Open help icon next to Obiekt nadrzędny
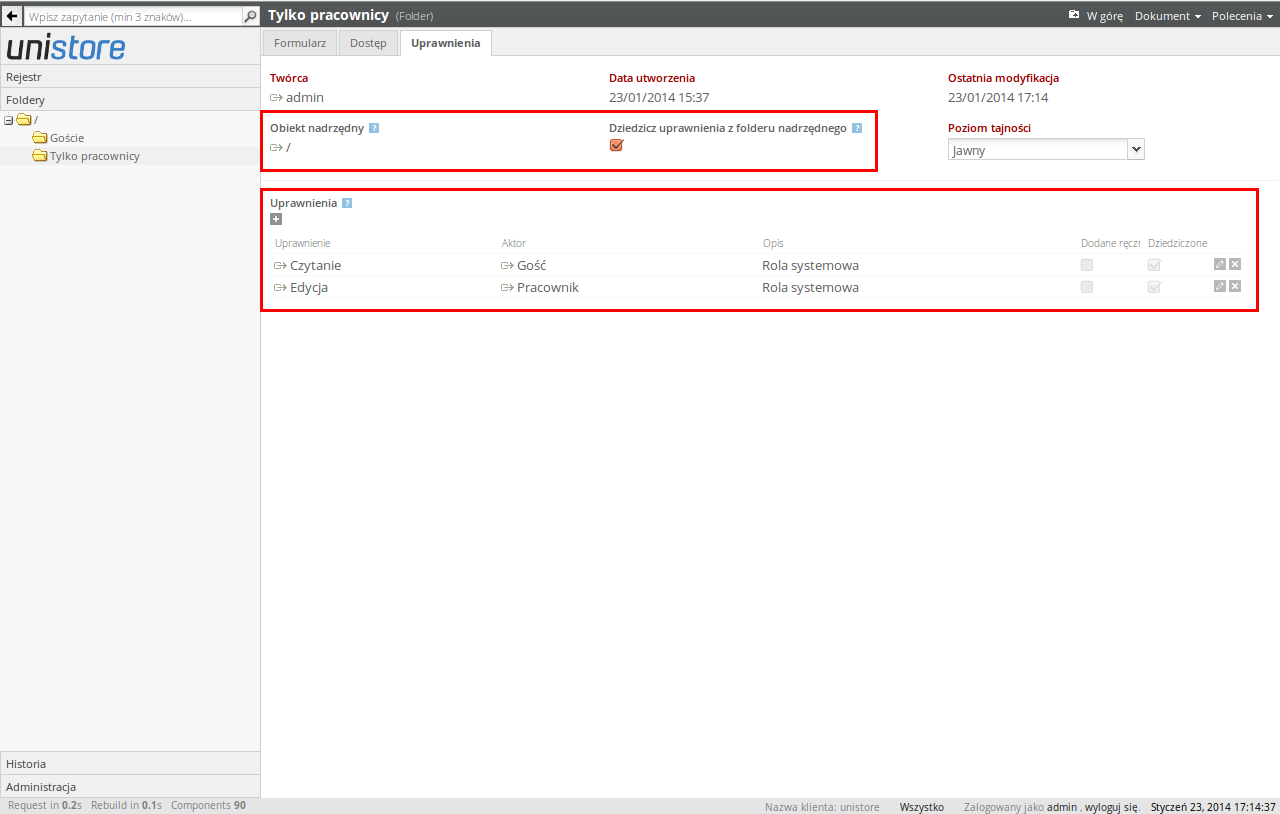Viewport: 1280px width, 814px height. pos(374,128)
